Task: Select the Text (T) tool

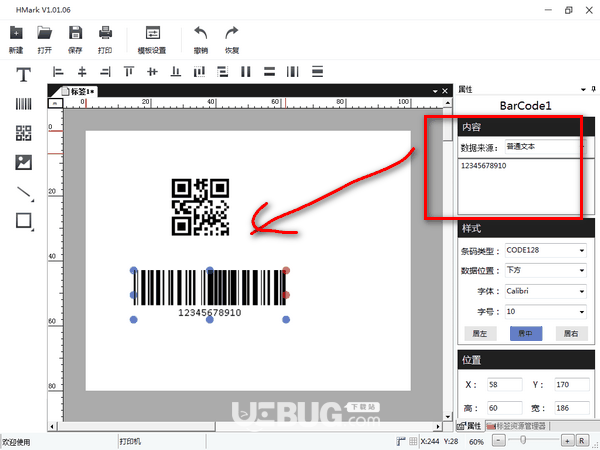Action: [23, 74]
